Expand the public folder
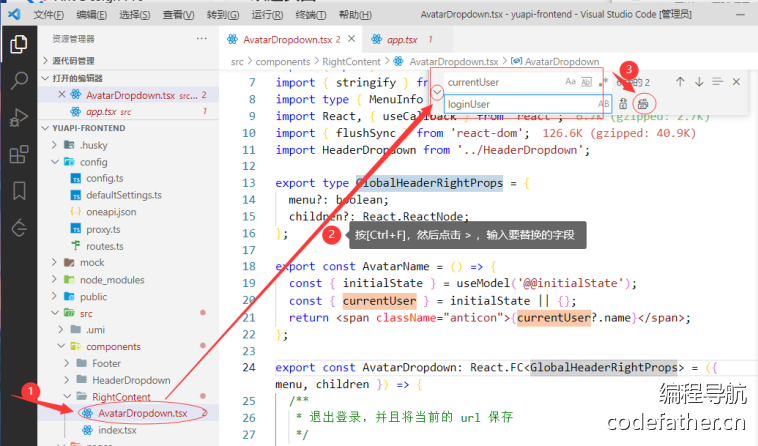 (54, 296)
